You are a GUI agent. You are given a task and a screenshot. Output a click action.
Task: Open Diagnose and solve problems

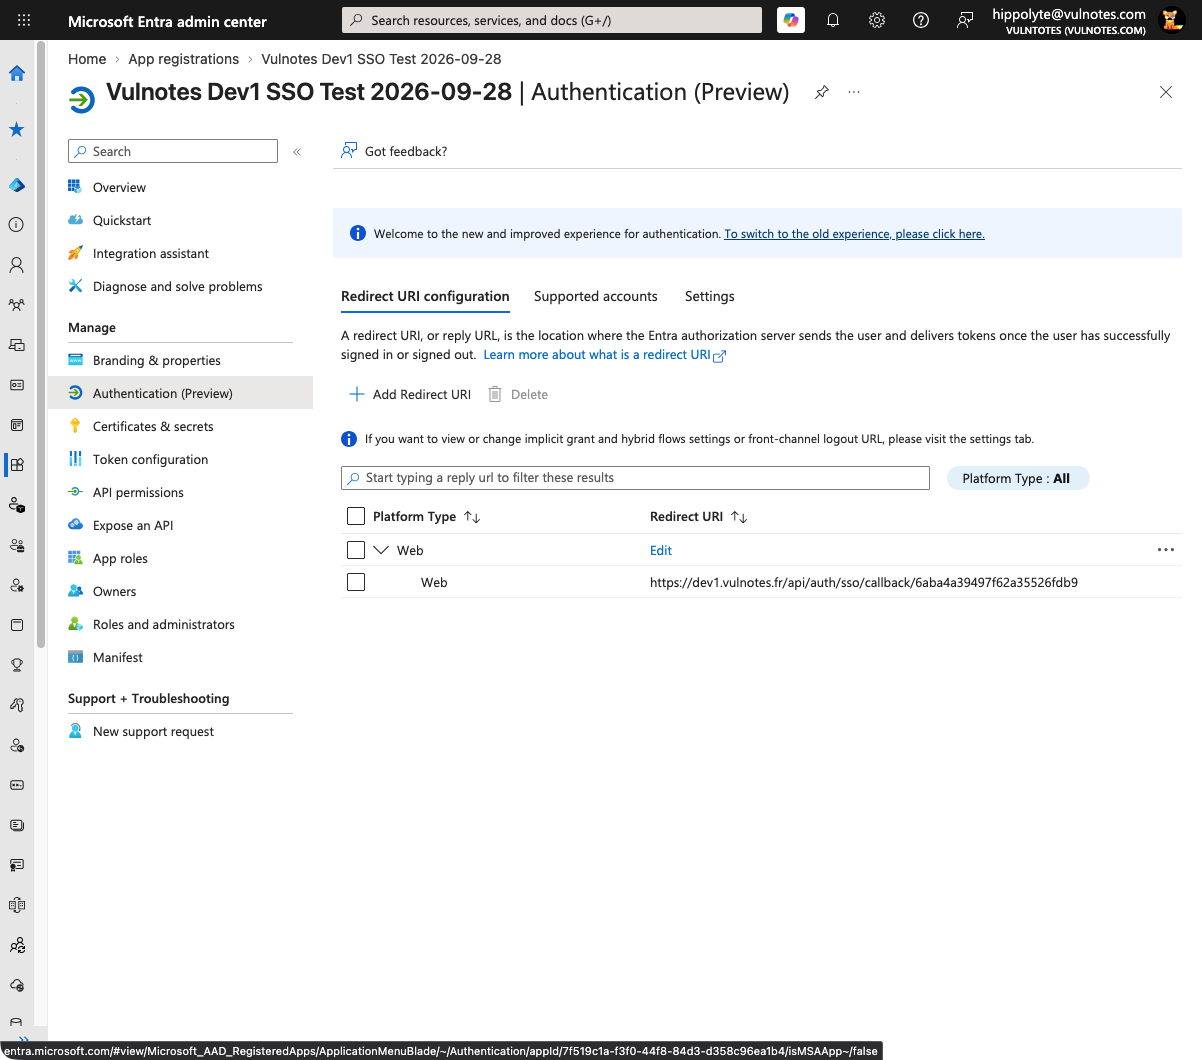[180, 286]
